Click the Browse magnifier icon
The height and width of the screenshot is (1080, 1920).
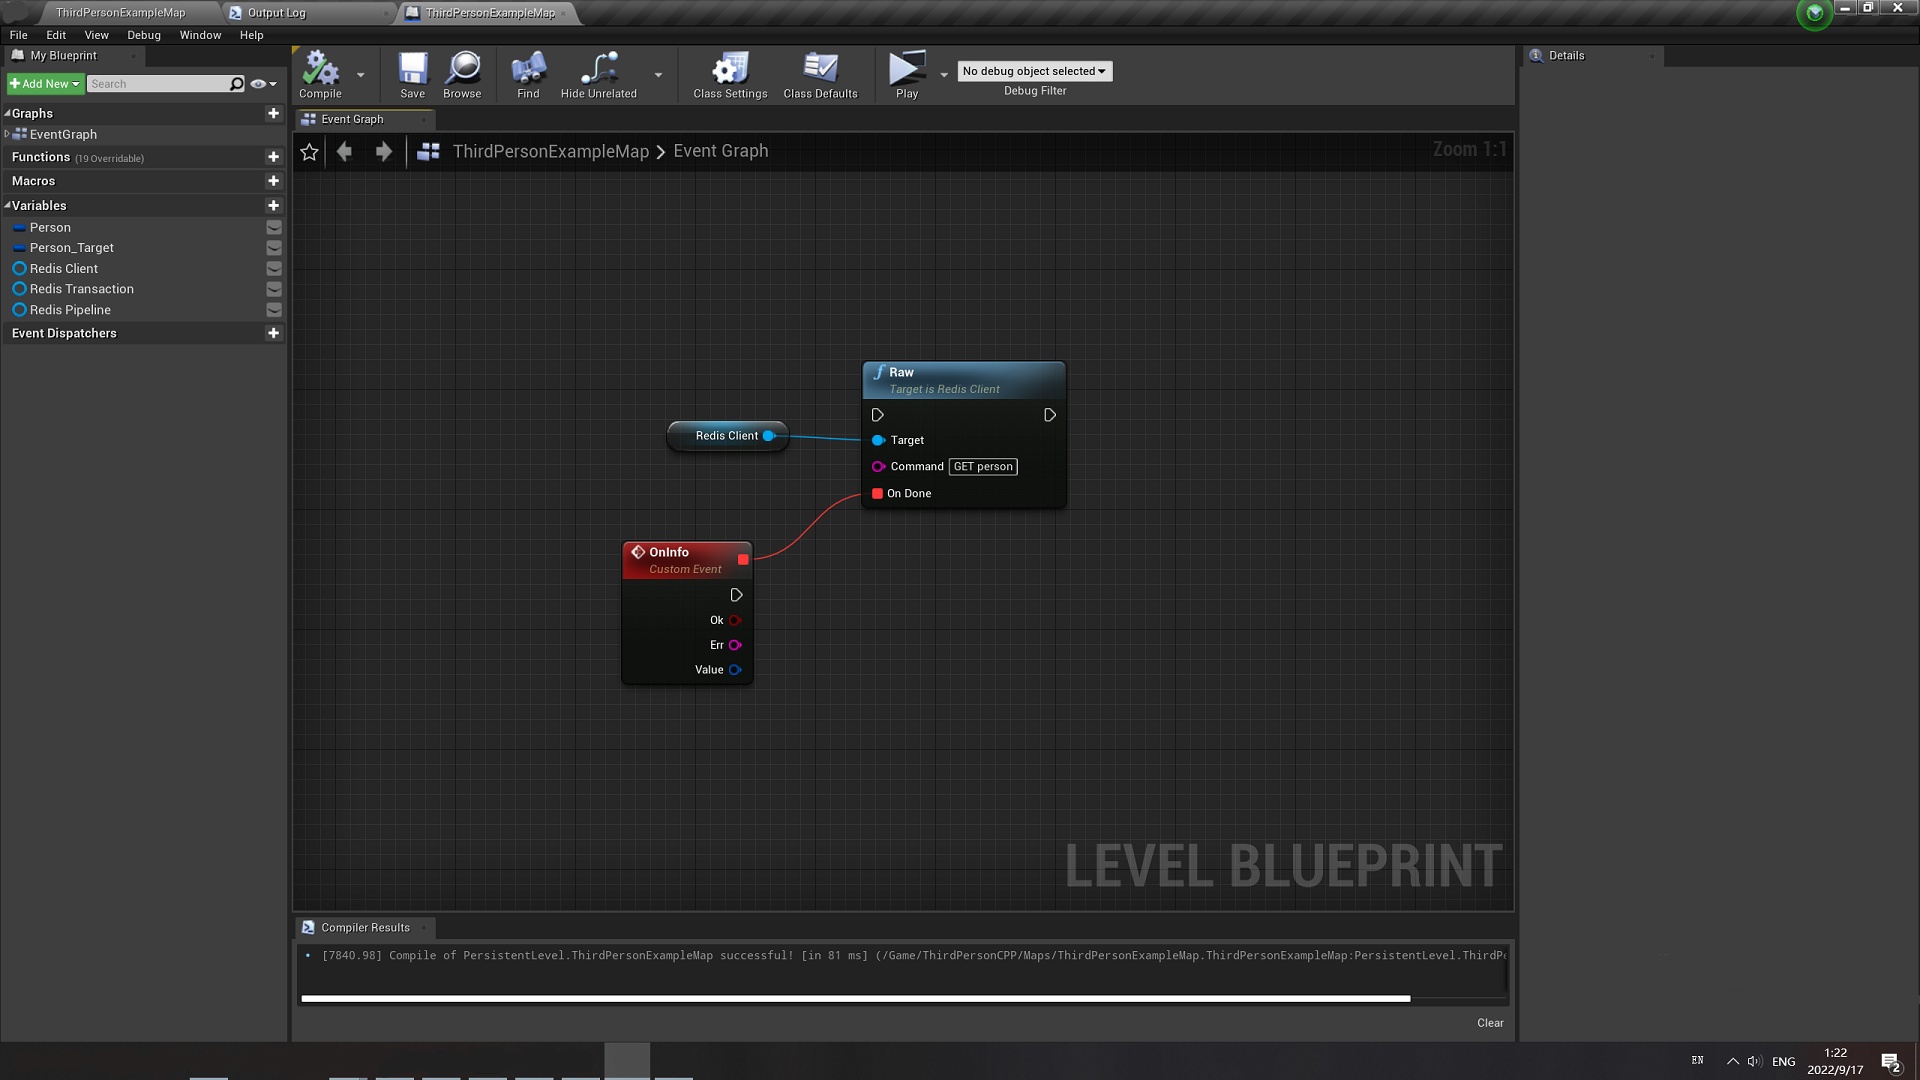pyautogui.click(x=462, y=69)
